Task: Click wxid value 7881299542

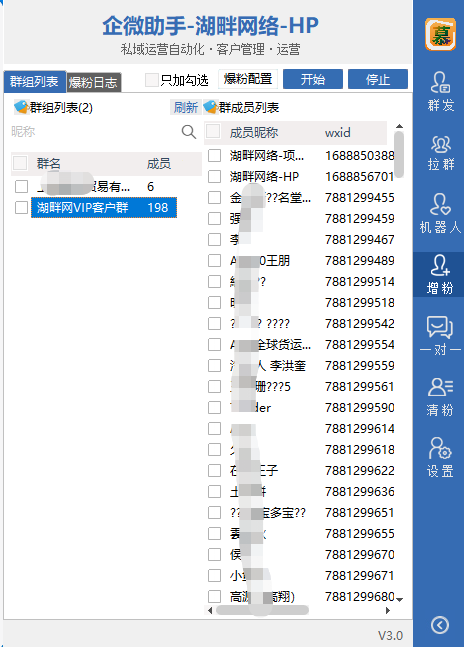Action: click(x=360, y=324)
